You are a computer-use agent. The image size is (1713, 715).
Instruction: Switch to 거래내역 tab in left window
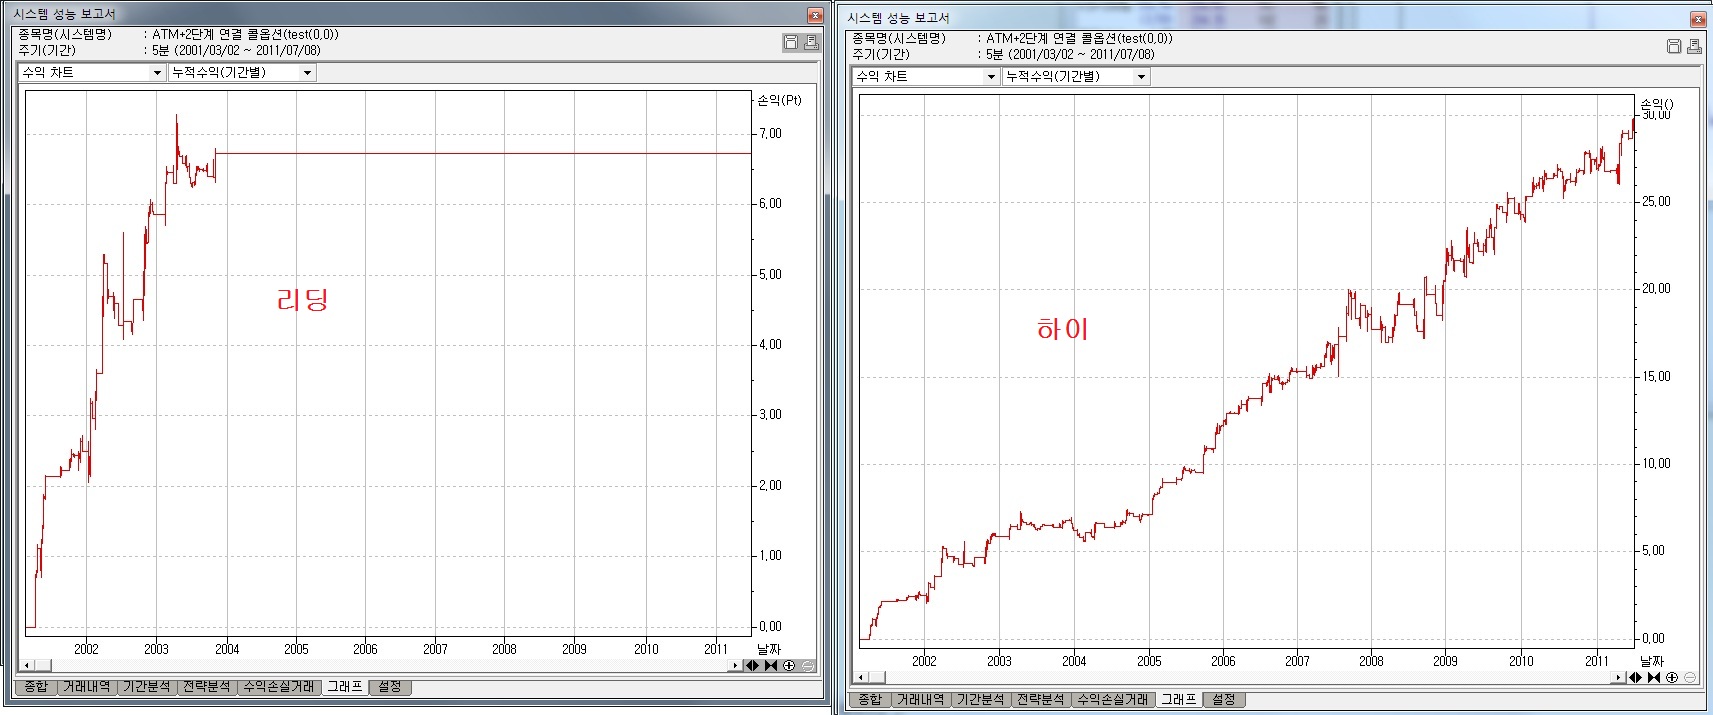click(86, 687)
